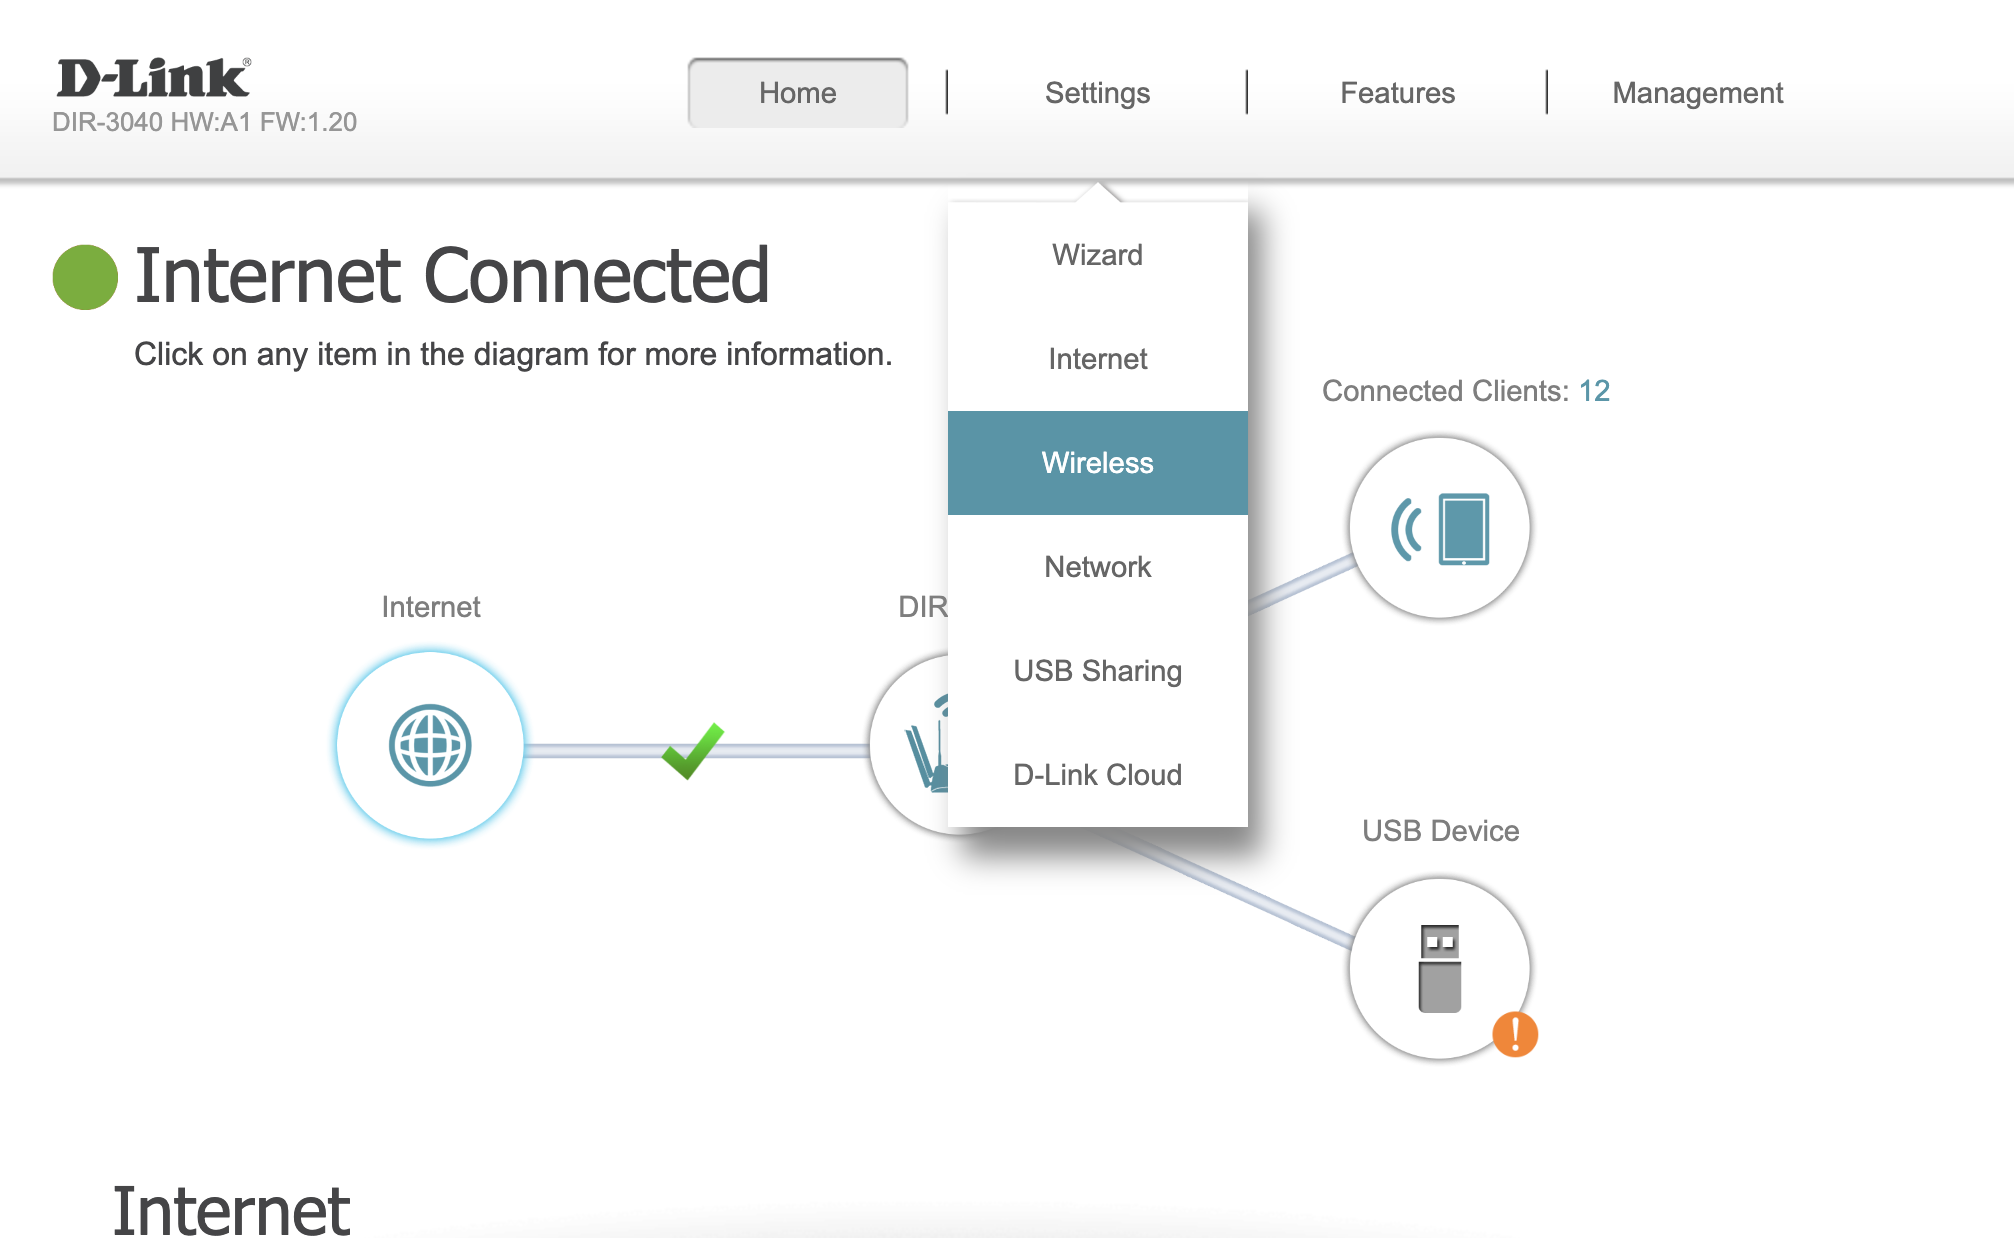2014x1238 pixels.
Task: Click the connected clients tablet icon
Action: [x=1439, y=528]
